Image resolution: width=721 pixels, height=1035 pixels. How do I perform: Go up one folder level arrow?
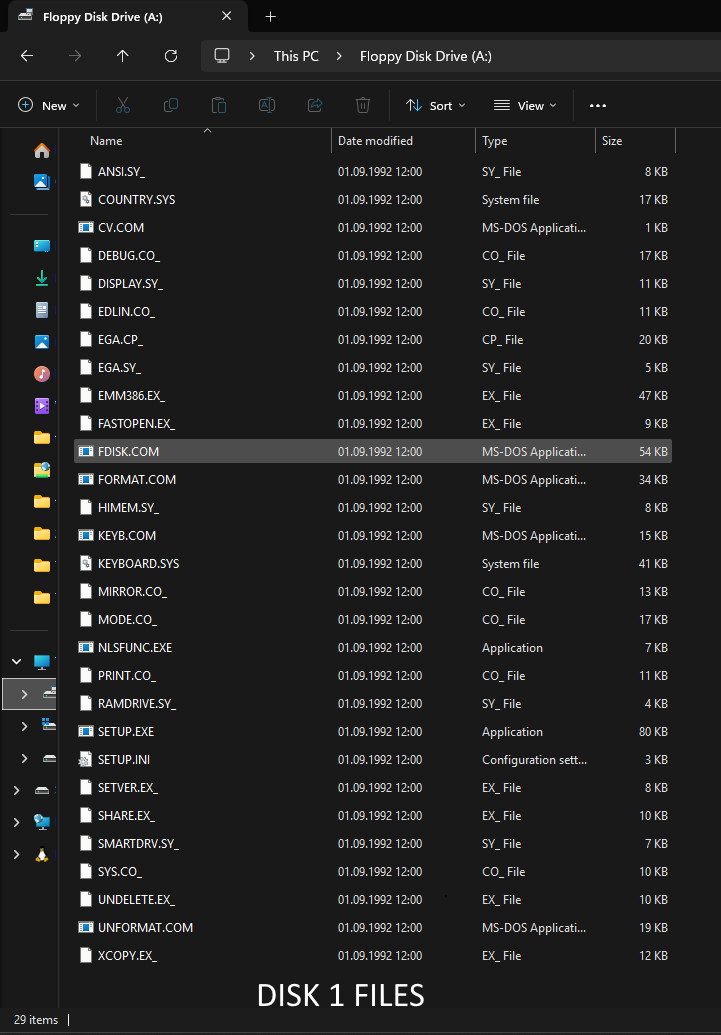click(x=123, y=56)
